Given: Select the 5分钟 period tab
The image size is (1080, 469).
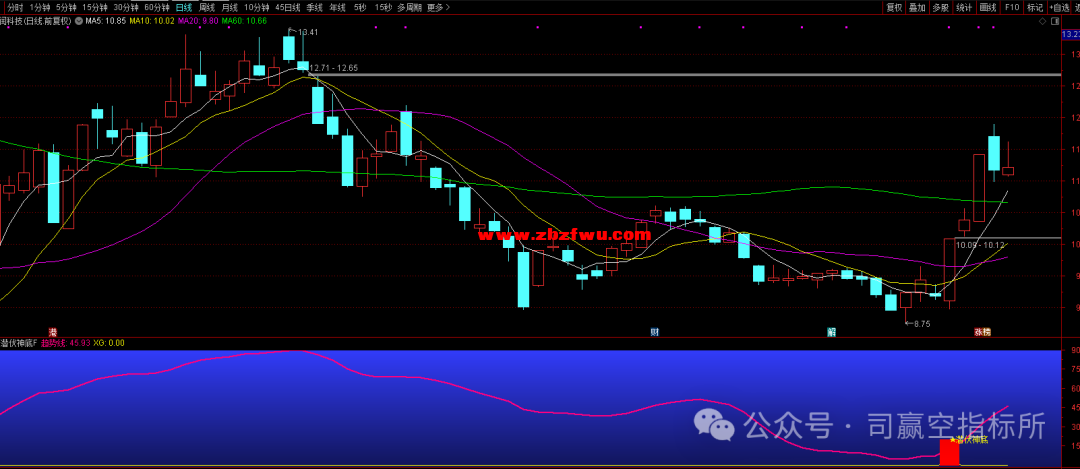Looking at the screenshot, I should coord(66,8).
